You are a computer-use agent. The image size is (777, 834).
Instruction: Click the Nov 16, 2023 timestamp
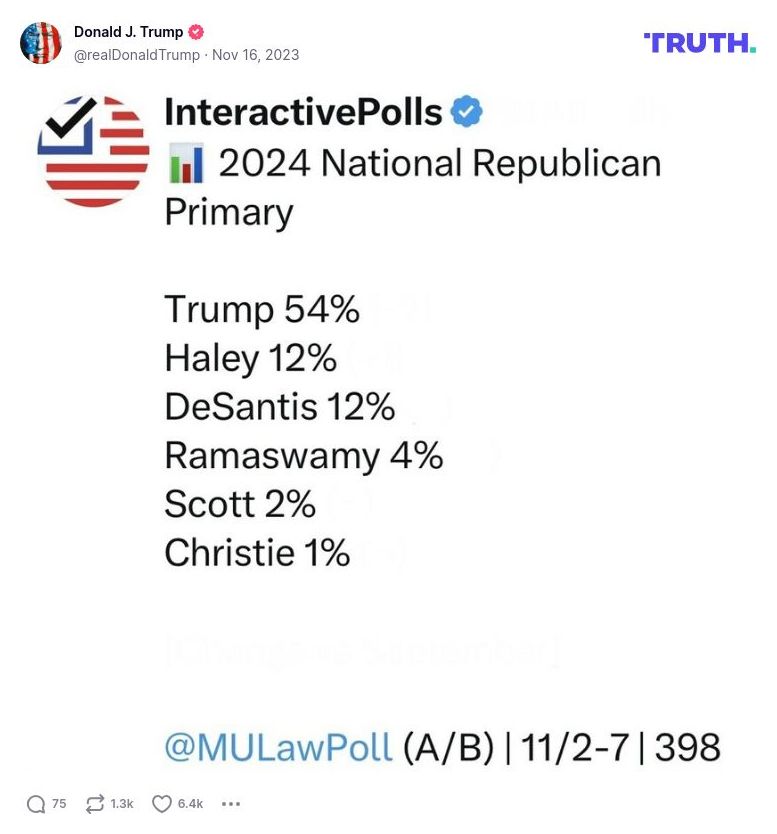pyautogui.click(x=257, y=56)
